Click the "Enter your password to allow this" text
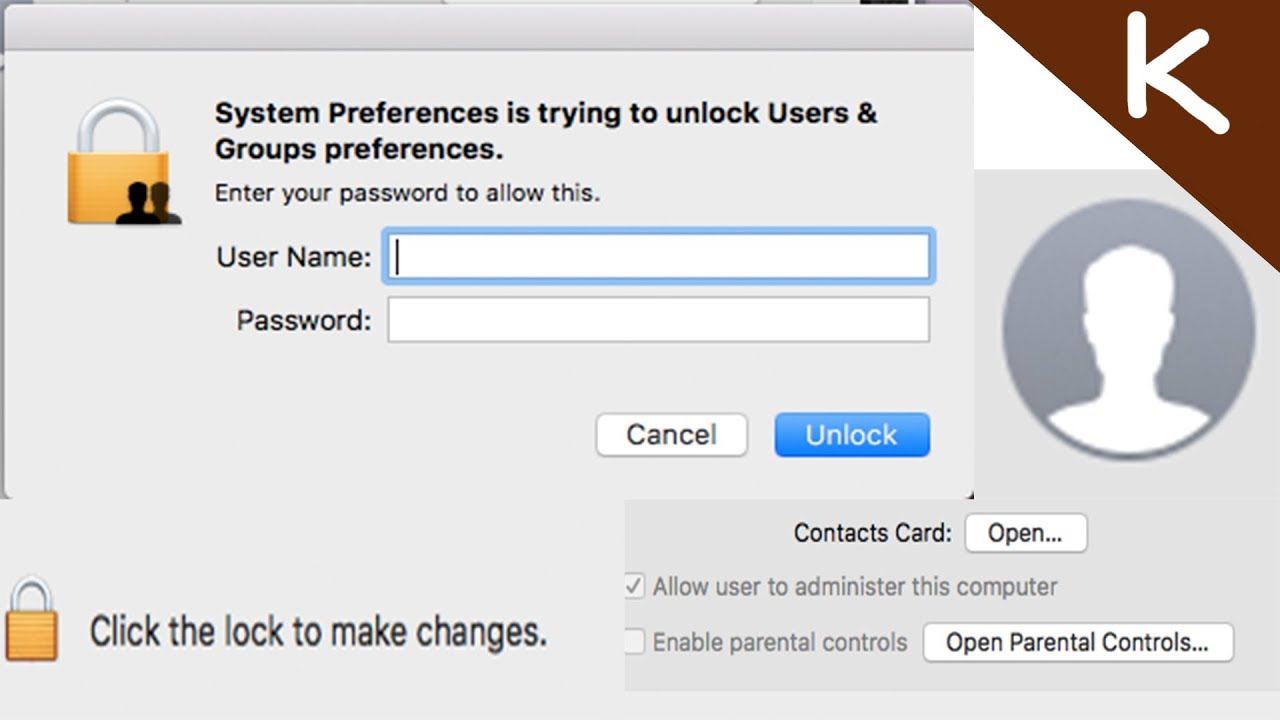1280x720 pixels. click(x=407, y=192)
